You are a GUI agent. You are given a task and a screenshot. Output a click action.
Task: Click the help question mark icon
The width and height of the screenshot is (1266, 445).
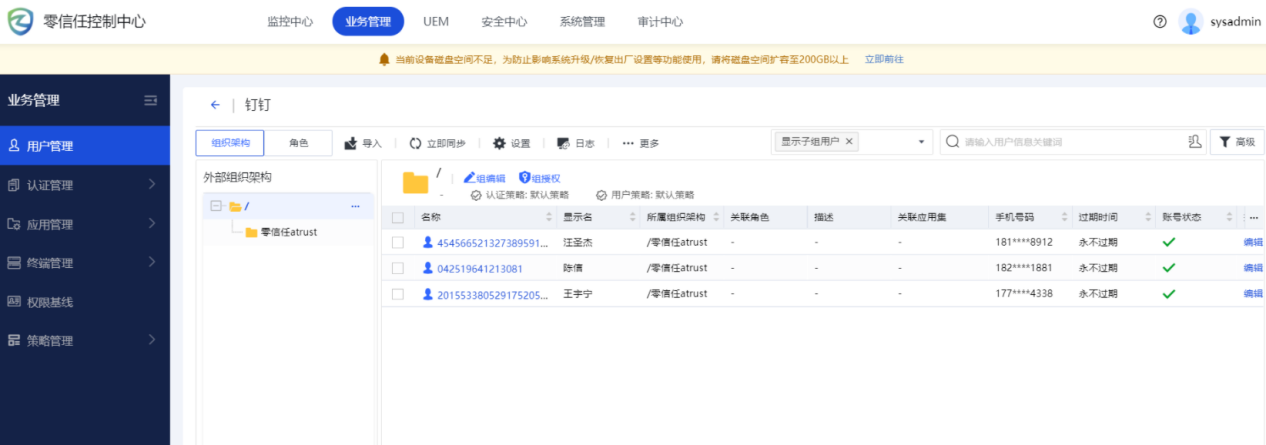[x=1160, y=21]
